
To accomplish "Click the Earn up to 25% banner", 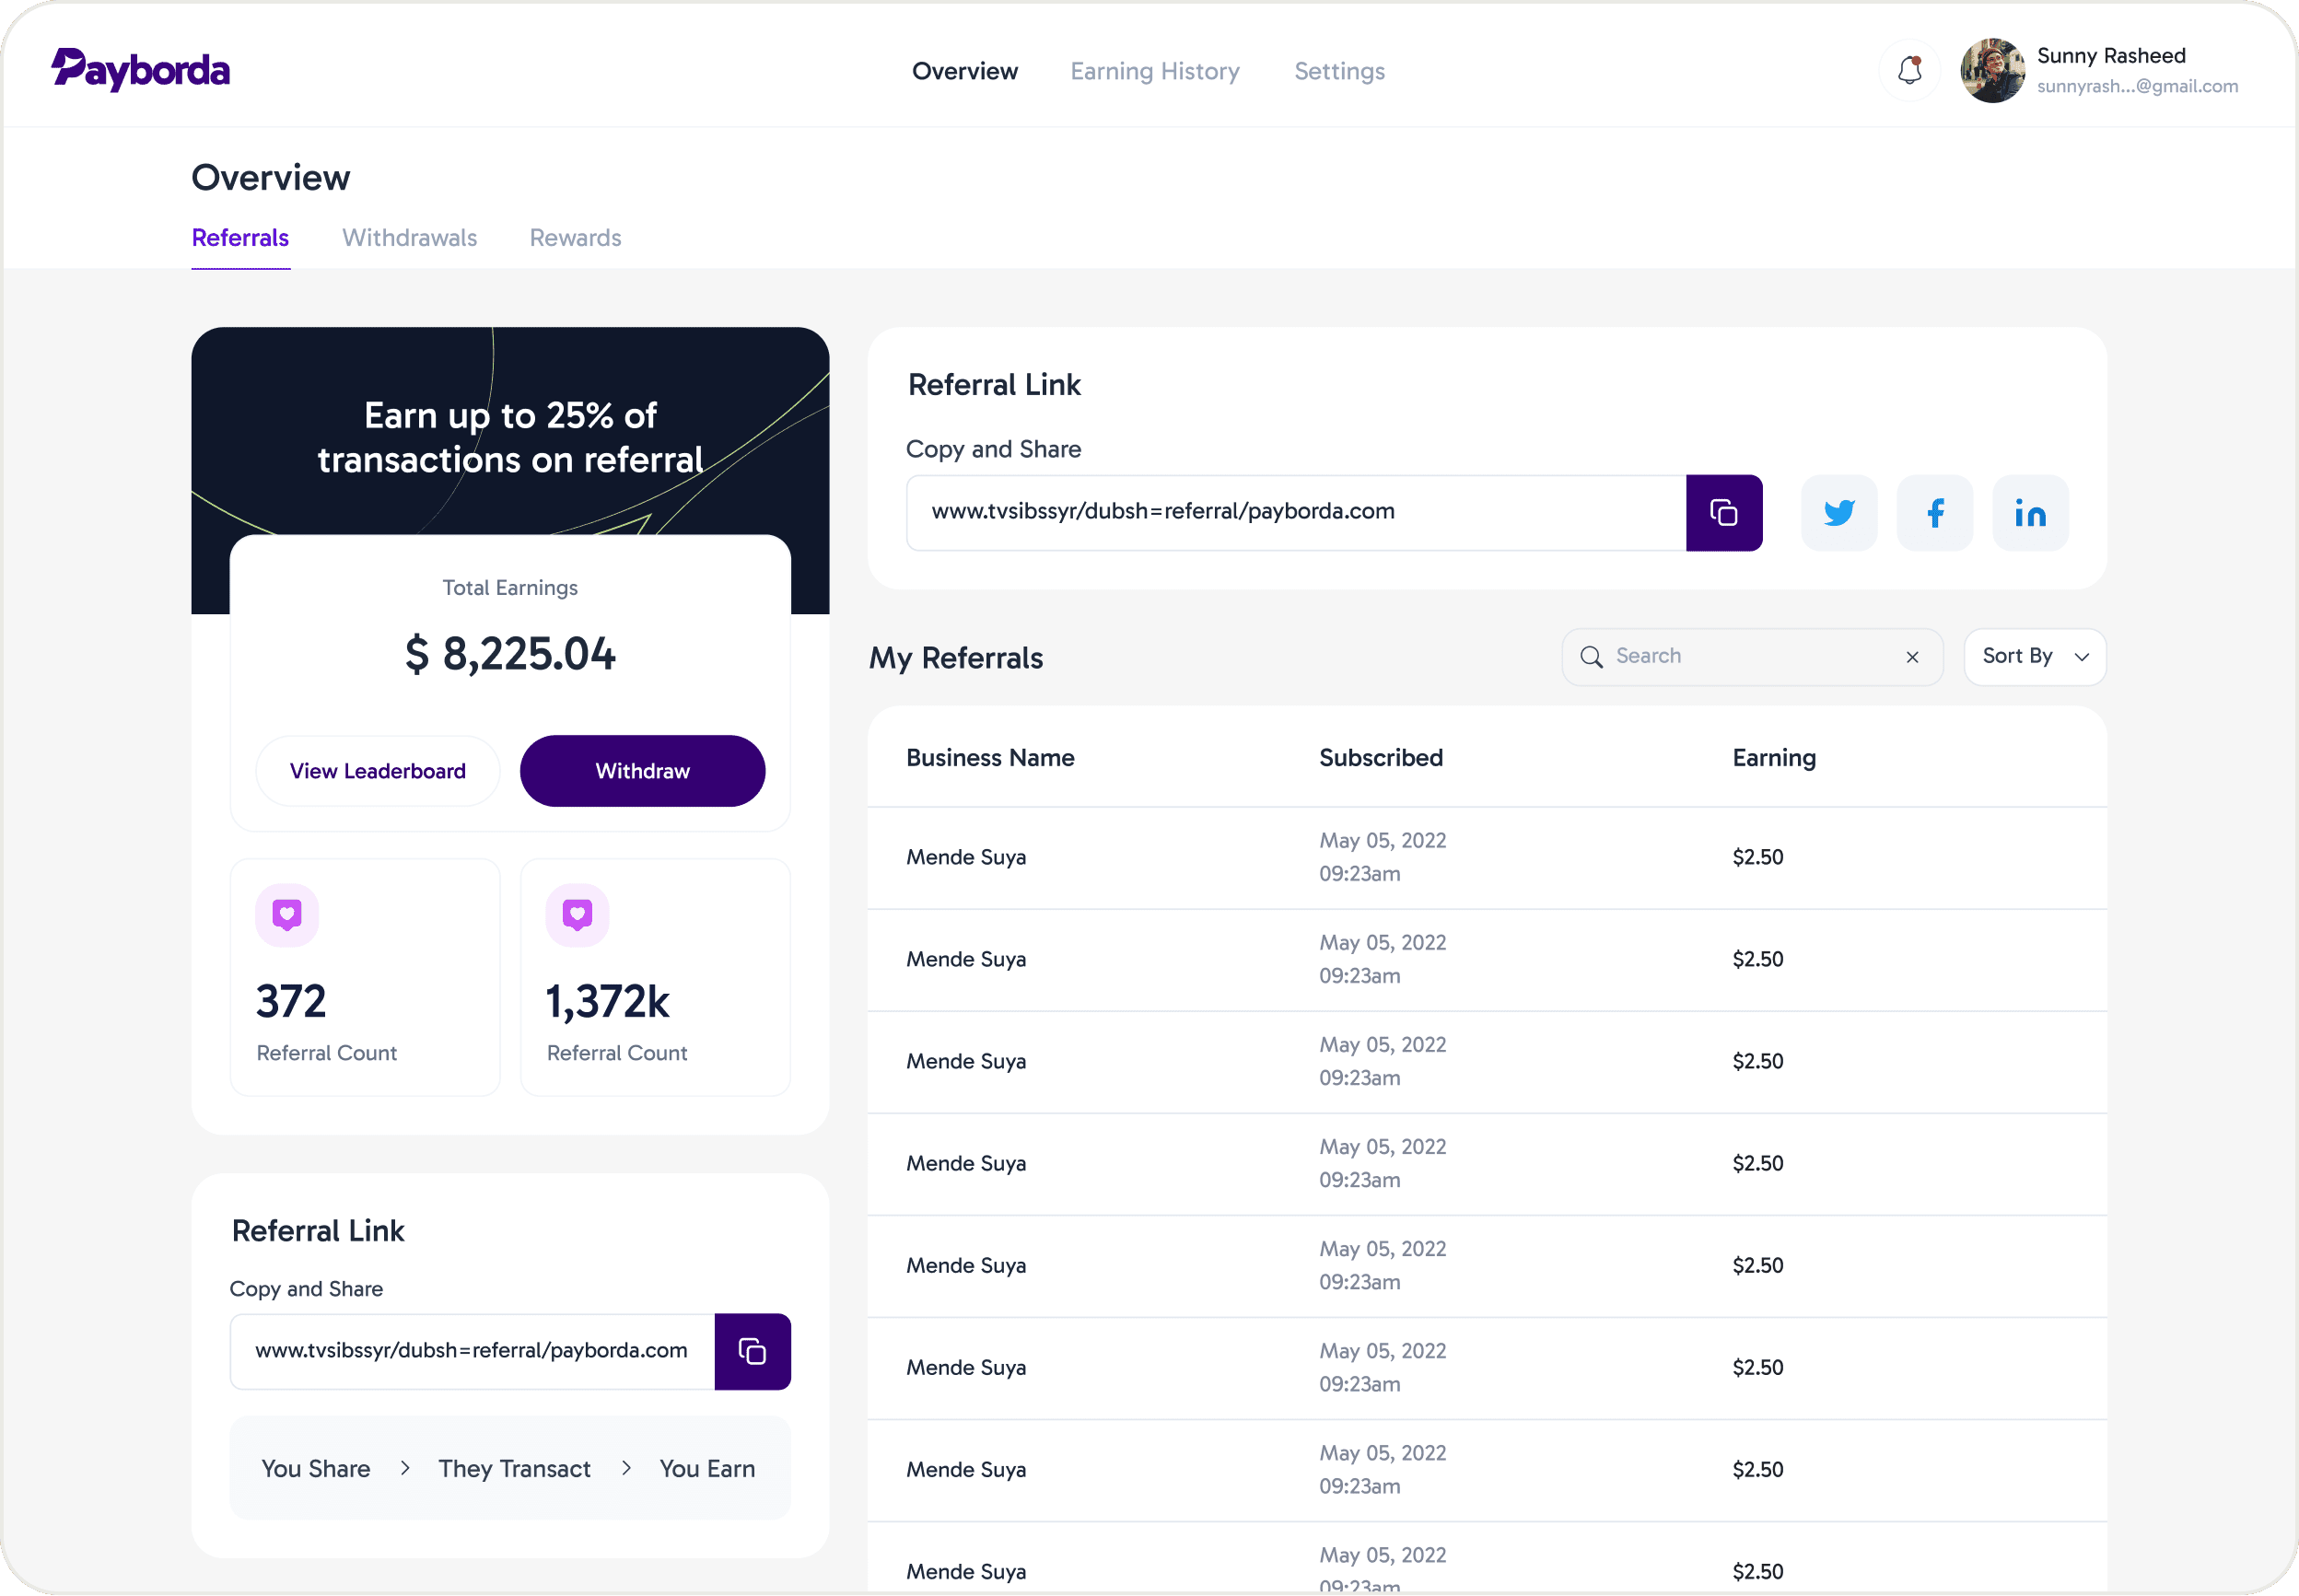I will pos(510,437).
